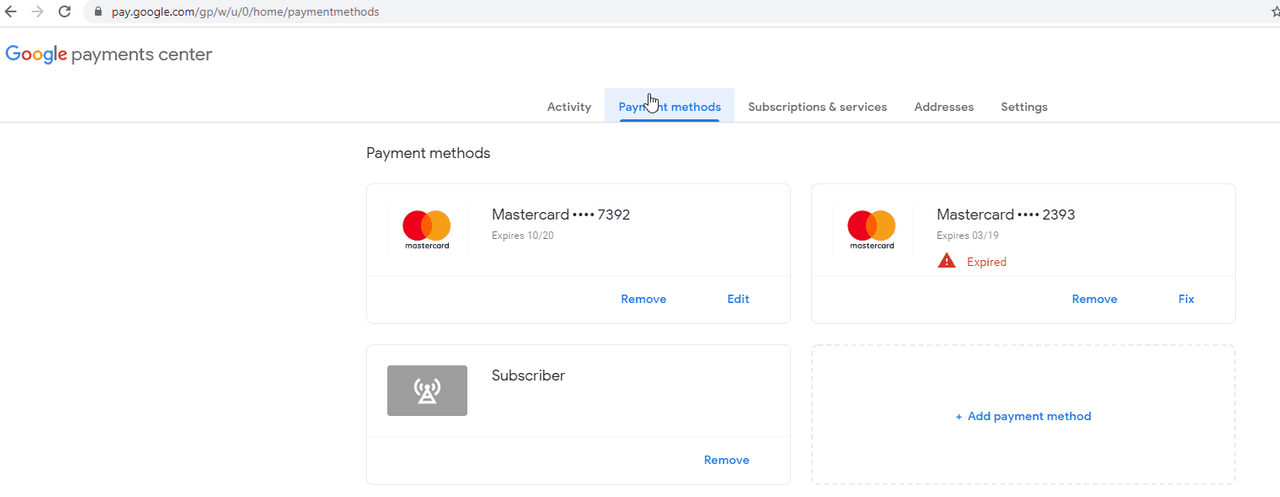The height and width of the screenshot is (497, 1280).
Task: Open the Activity tab
Action: pyautogui.click(x=569, y=107)
